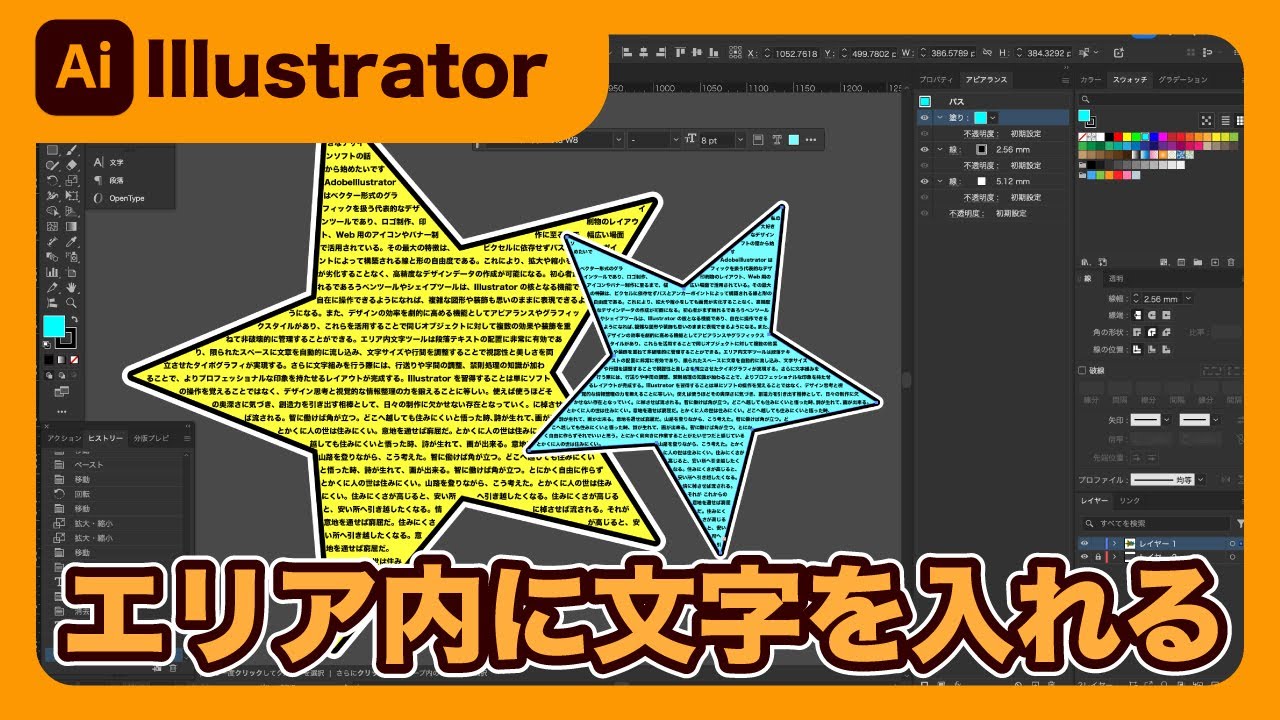Screen dimensions: 1280x720
Task: Switch to the グラデーション tab
Action: click(x=1183, y=80)
